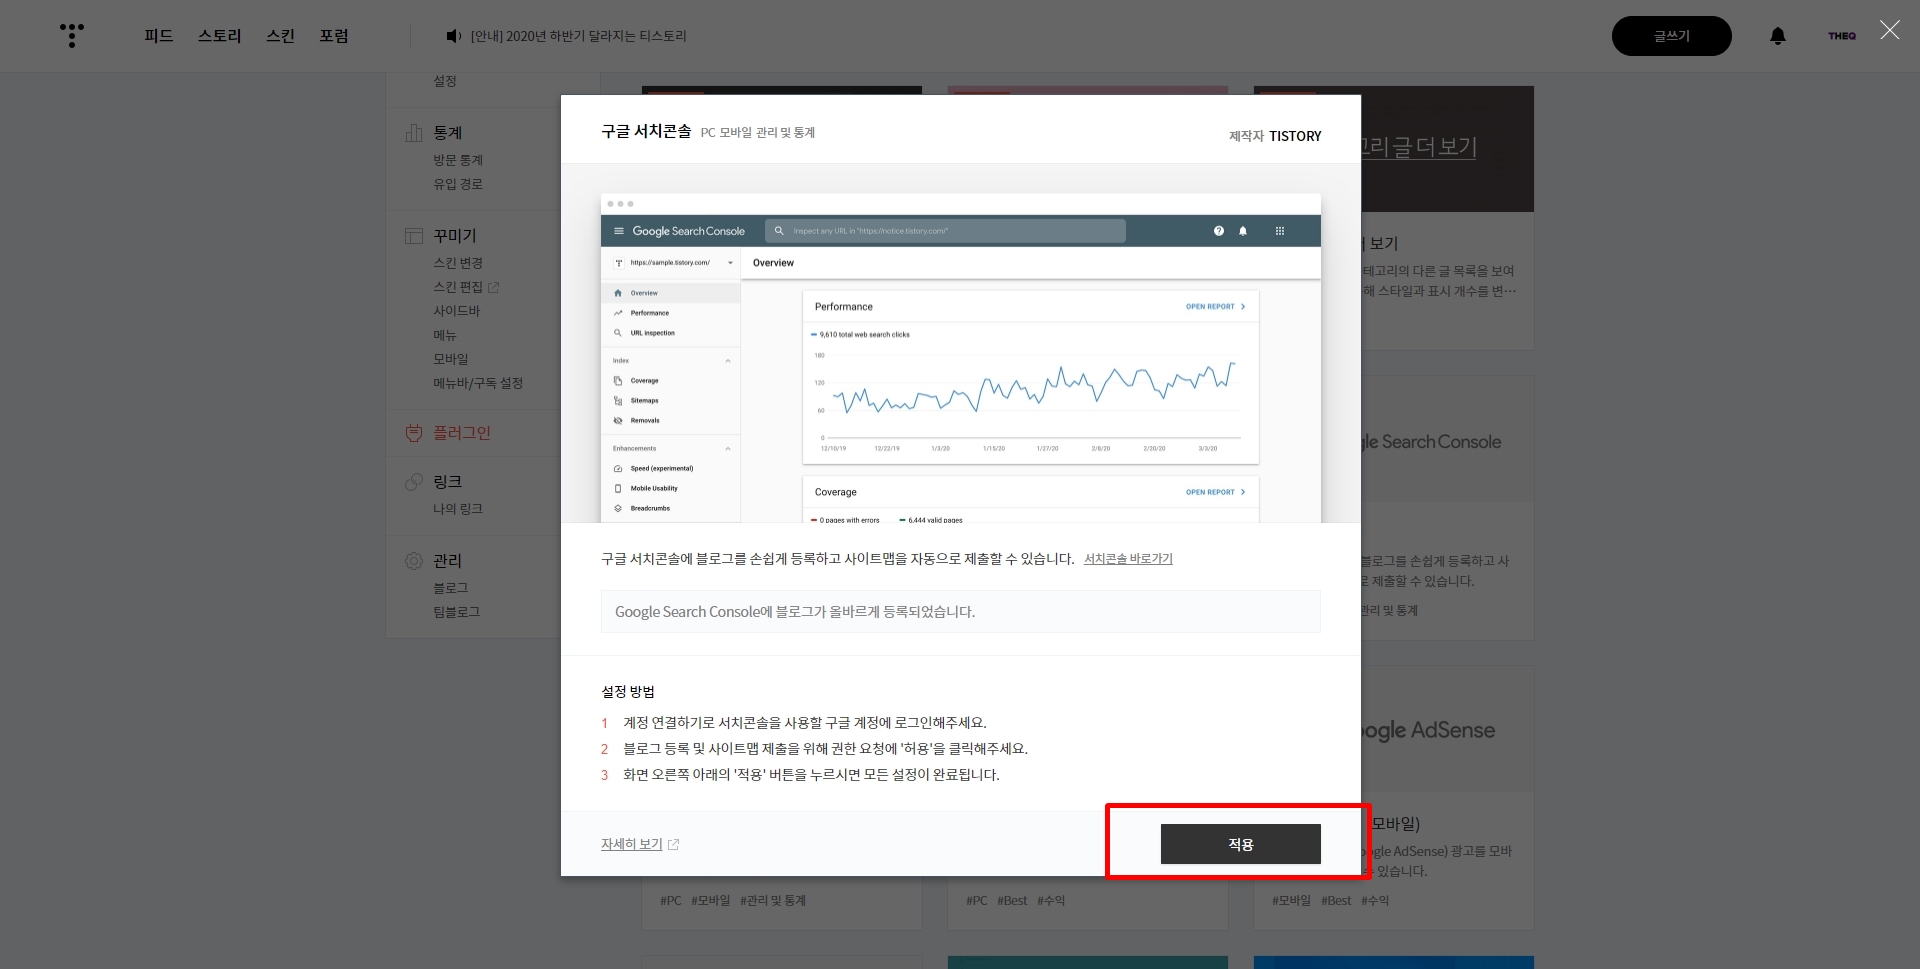The image size is (1920, 969).
Task: Open the Search Console plugin card behind dialog
Action: click(x=1447, y=508)
